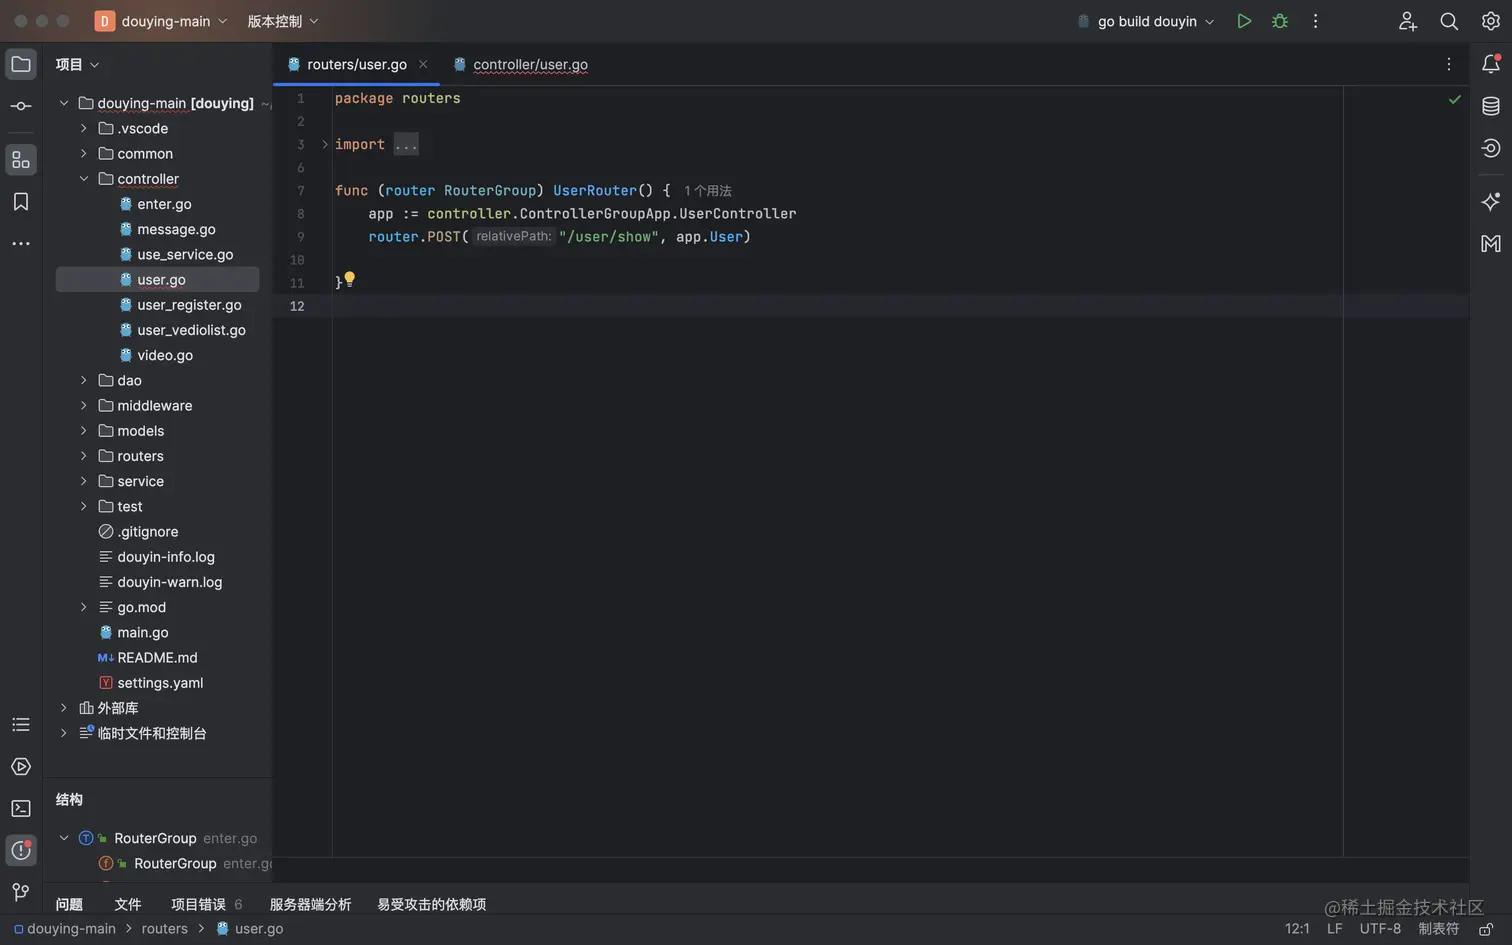Open the Commit tool window icon
Image resolution: width=1512 pixels, height=945 pixels.
point(21,106)
